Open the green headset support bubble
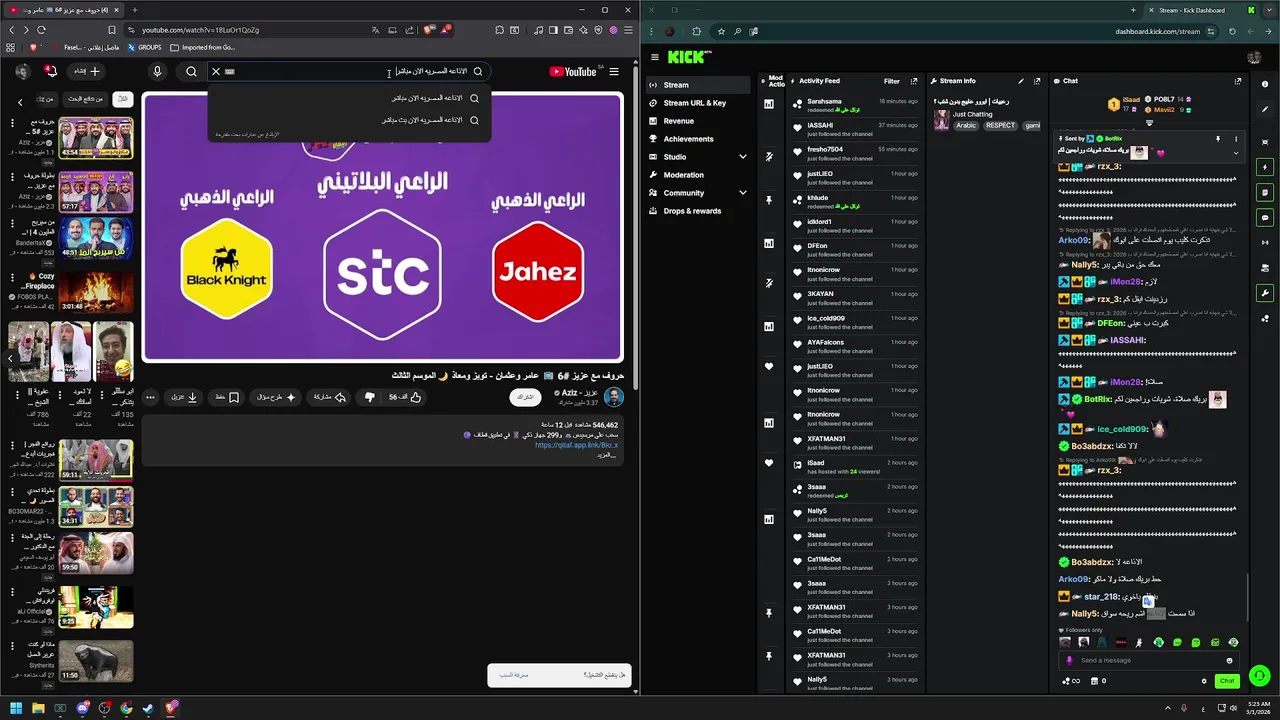This screenshot has height=720, width=1280. coord(1260,676)
